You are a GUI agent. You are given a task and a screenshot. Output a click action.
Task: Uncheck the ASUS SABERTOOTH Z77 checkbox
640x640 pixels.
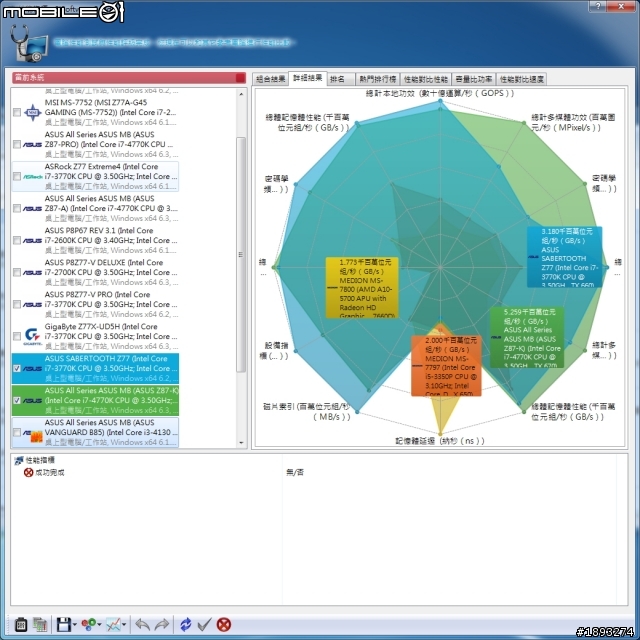[x=17, y=369]
